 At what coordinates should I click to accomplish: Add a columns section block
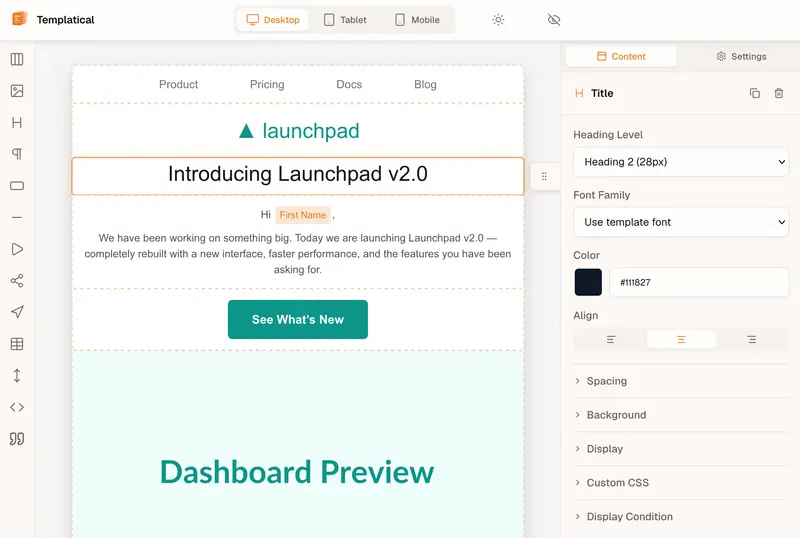(x=17, y=59)
